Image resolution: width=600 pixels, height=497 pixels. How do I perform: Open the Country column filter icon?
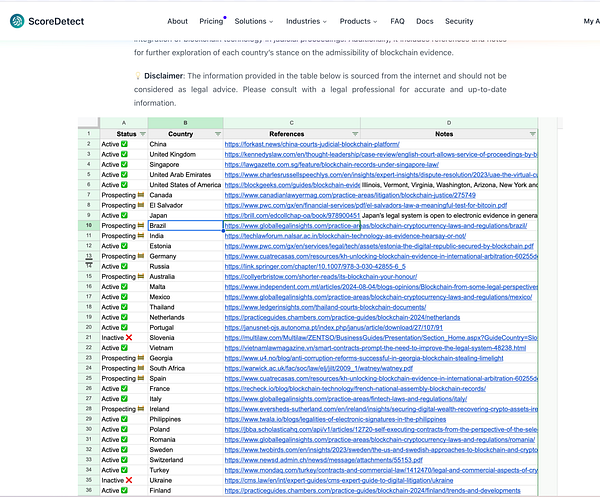218,134
